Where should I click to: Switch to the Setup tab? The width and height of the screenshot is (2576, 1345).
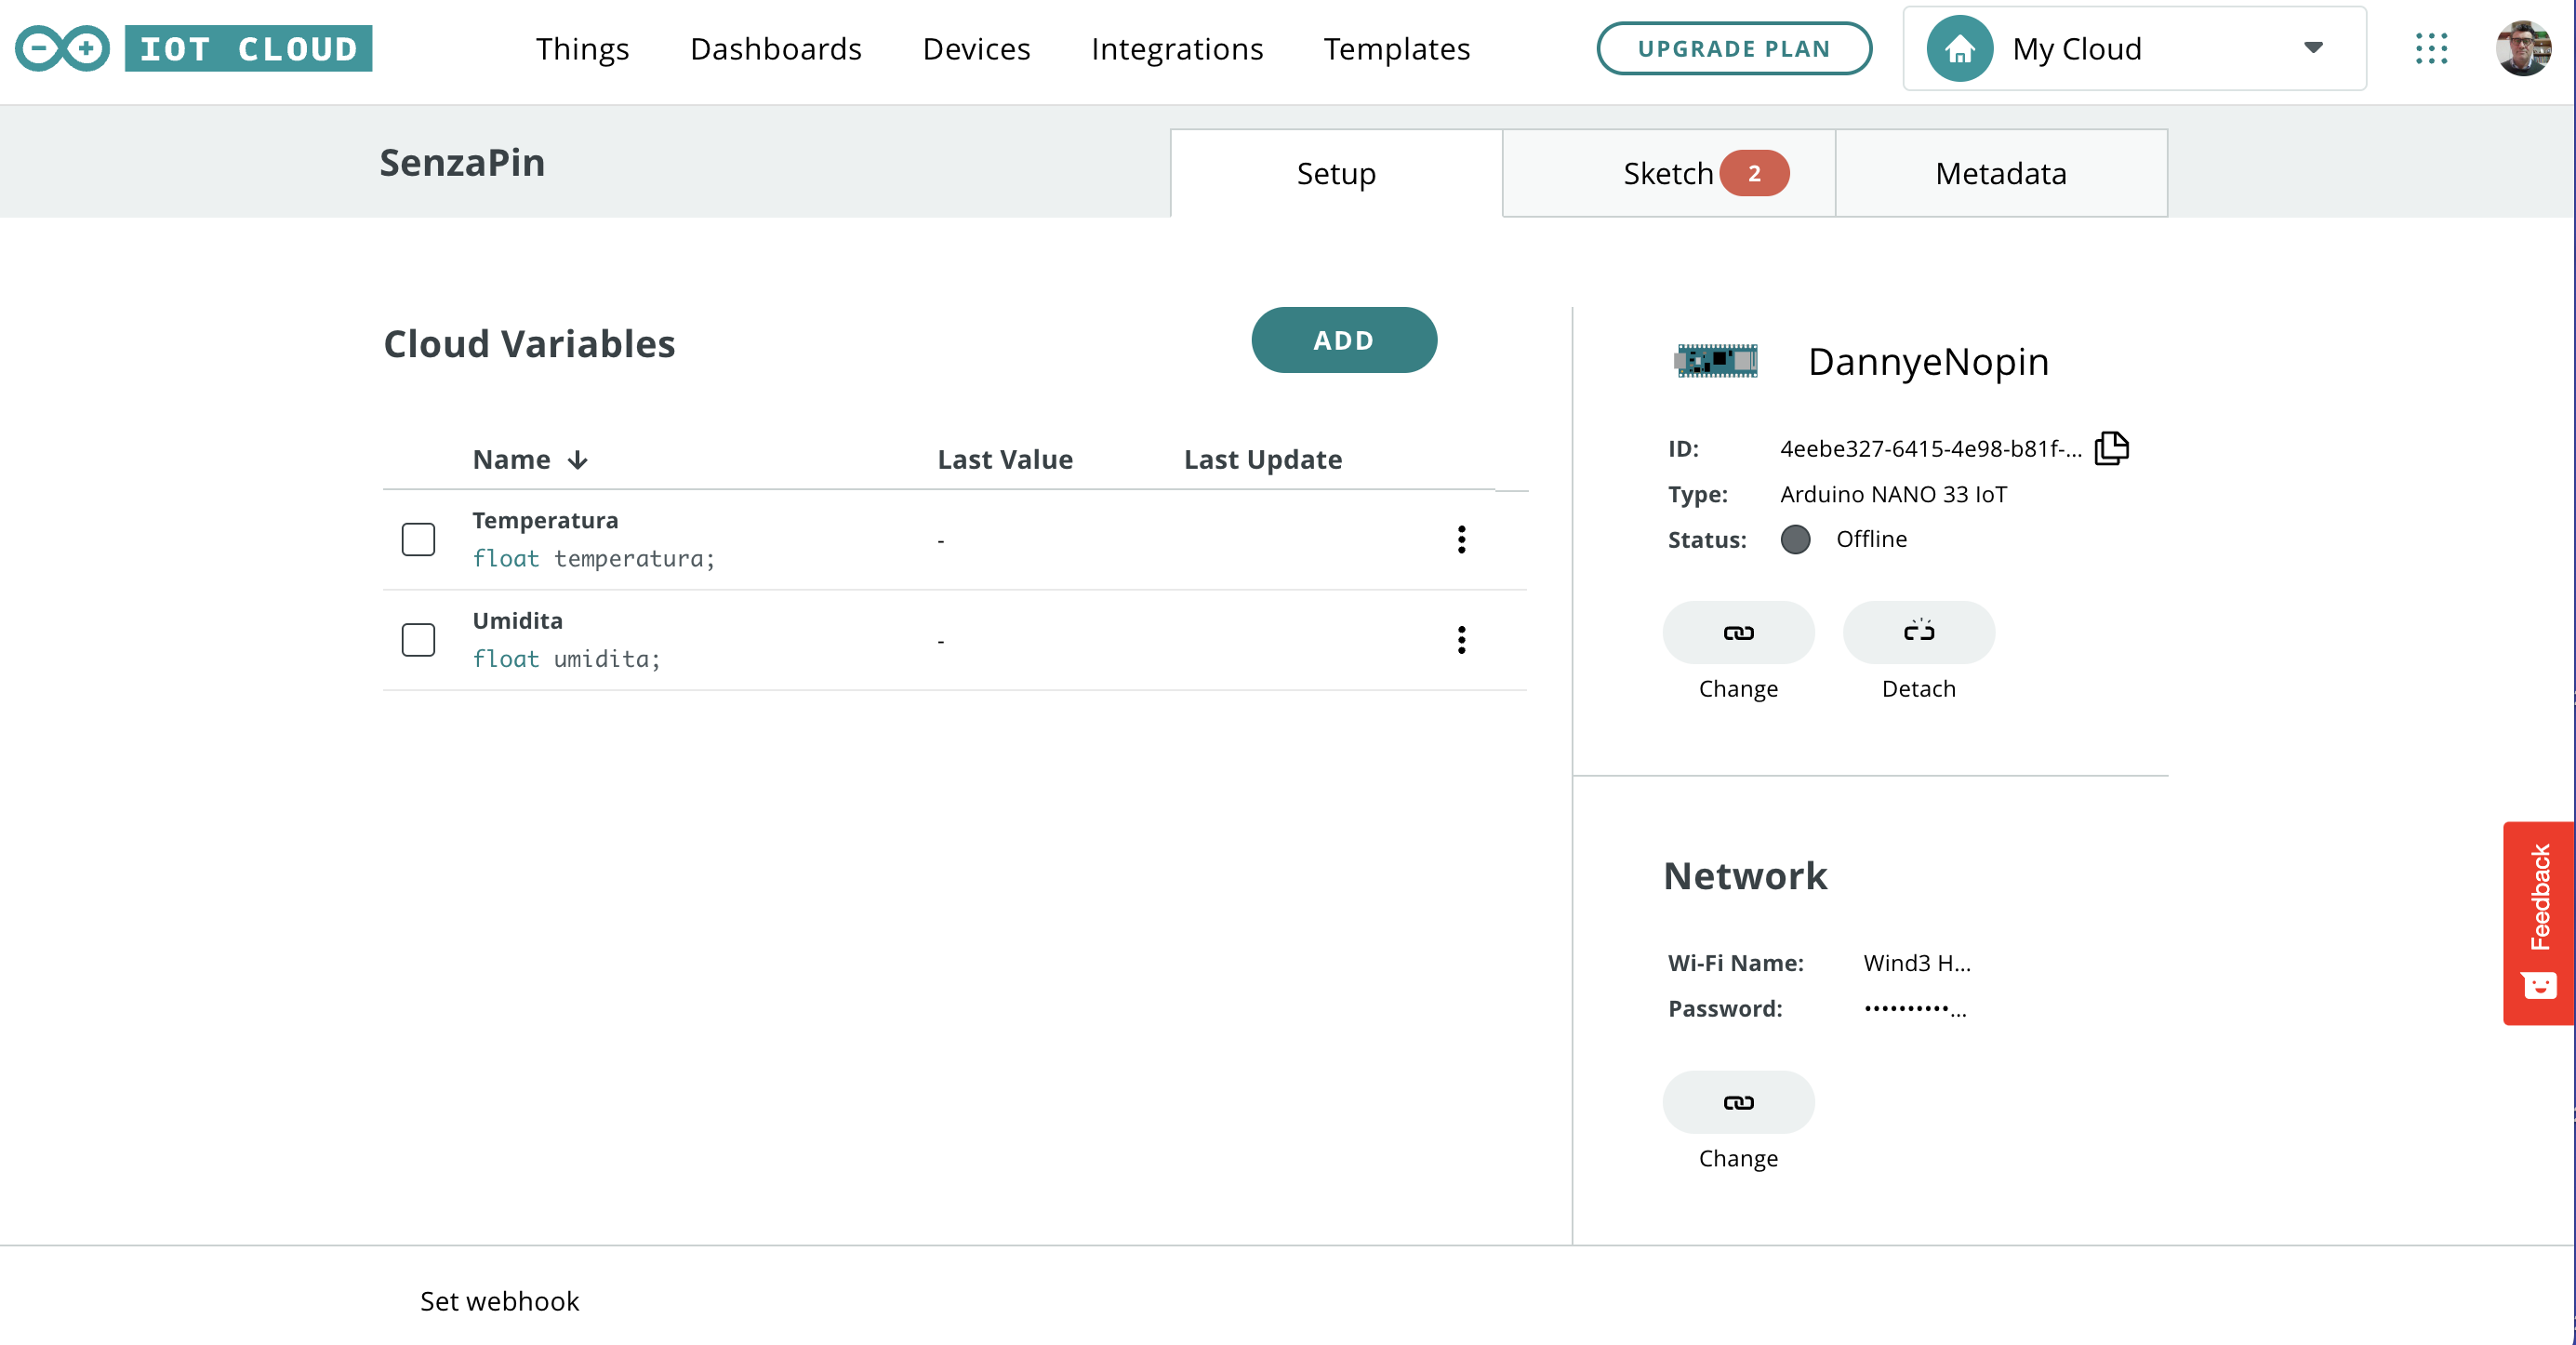click(1336, 173)
